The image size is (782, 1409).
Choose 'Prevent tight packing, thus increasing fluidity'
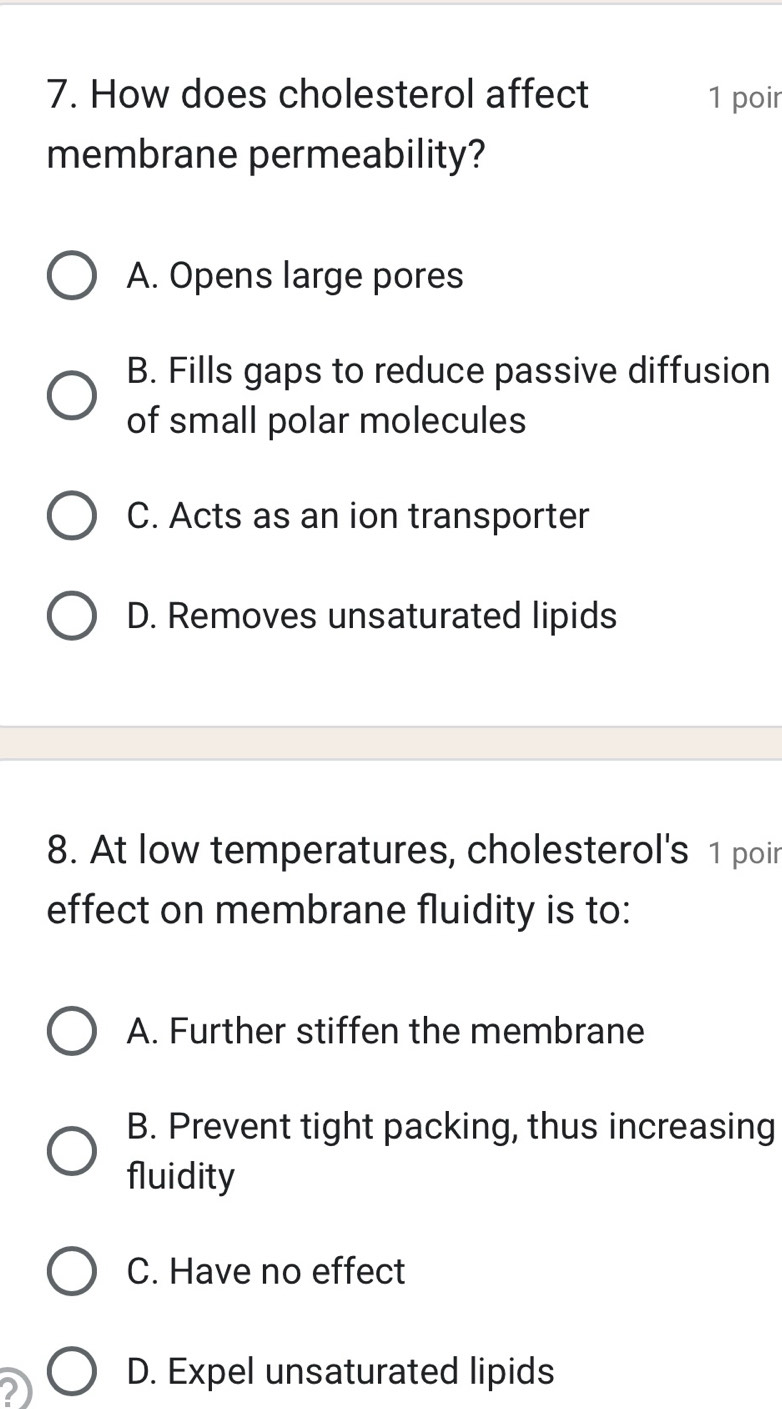point(70,1151)
